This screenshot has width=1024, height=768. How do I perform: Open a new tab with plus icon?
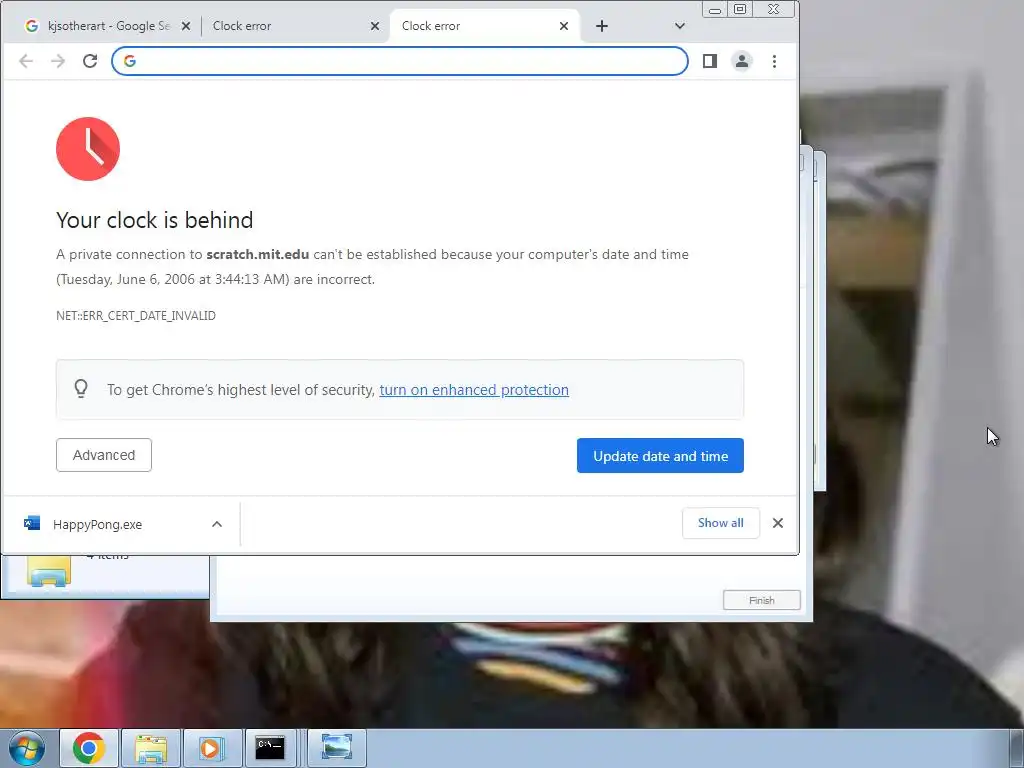pyautogui.click(x=602, y=26)
